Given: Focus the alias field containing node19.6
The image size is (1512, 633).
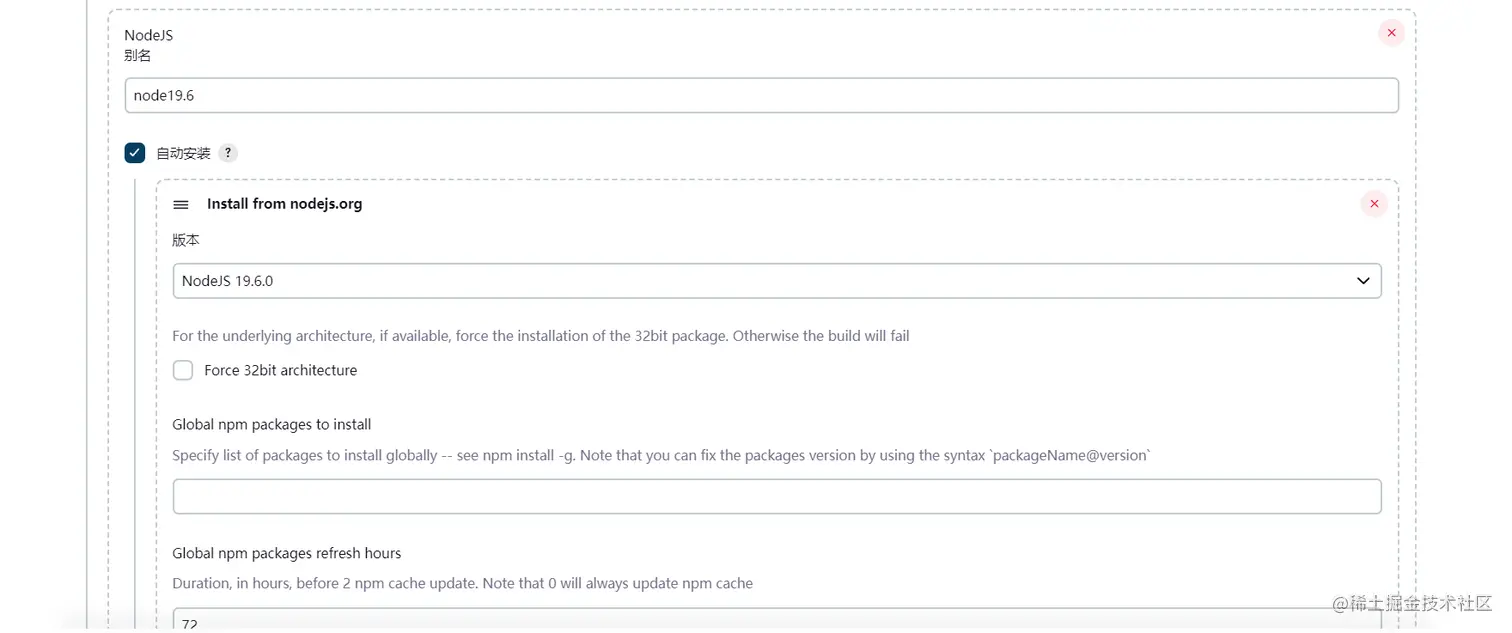Looking at the screenshot, I should (762, 95).
